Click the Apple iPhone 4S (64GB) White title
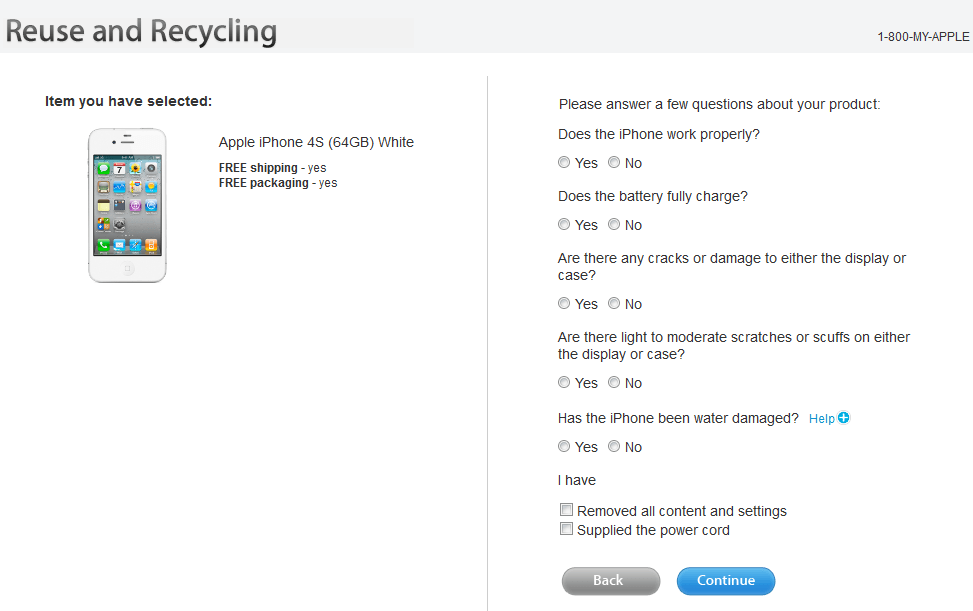The height and width of the screenshot is (611, 973). coord(316,142)
